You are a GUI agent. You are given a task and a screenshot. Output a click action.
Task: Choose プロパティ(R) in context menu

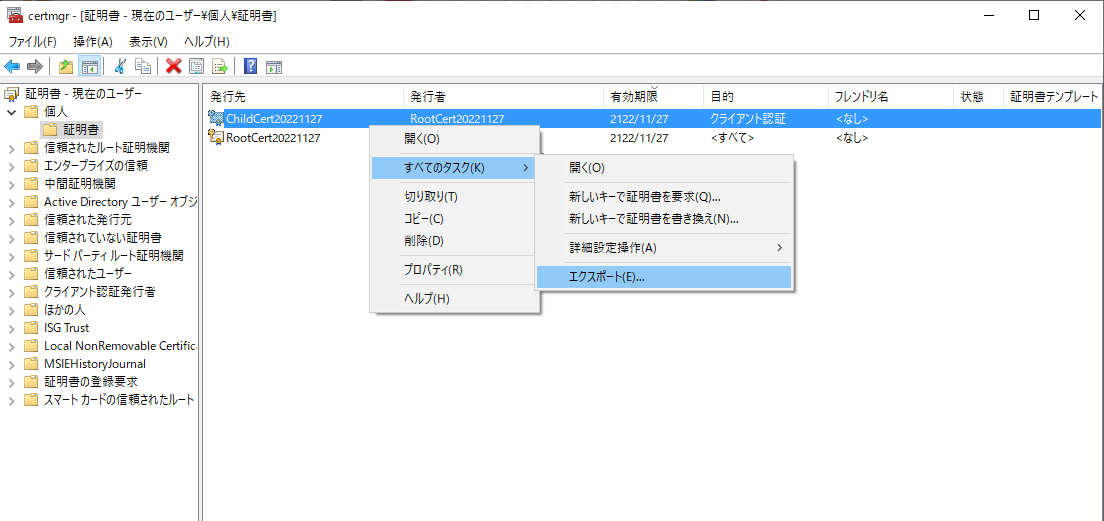coord(455,270)
